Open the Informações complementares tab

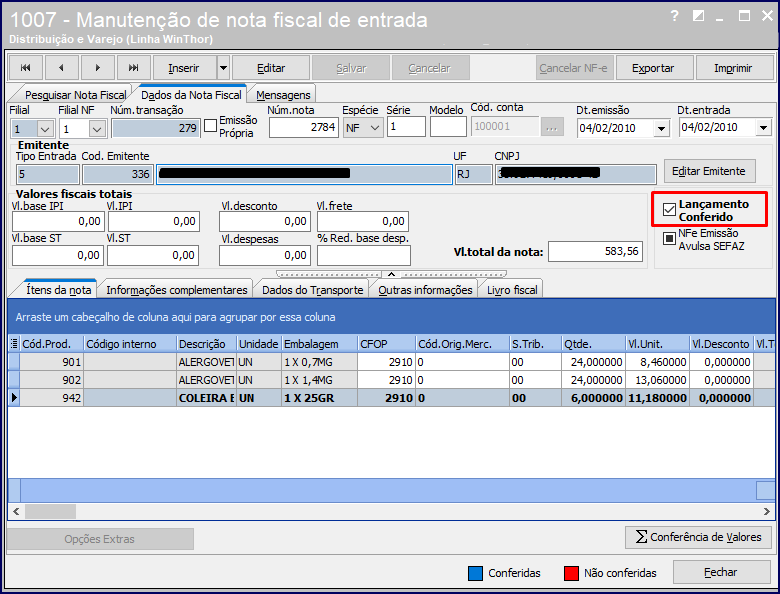click(x=177, y=290)
